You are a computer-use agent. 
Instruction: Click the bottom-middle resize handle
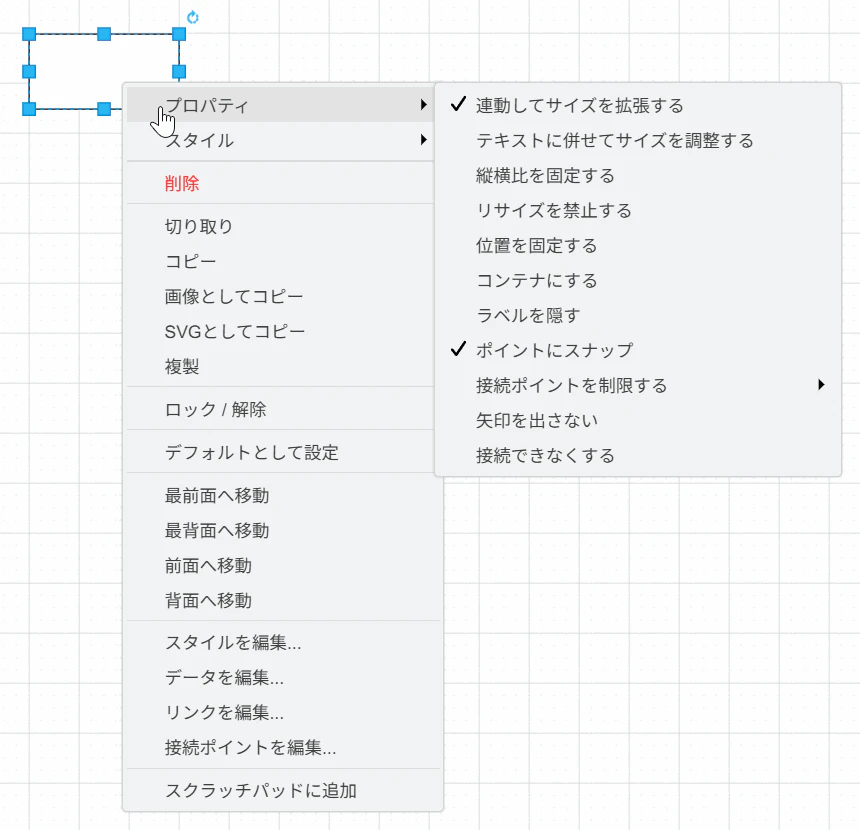coord(104,109)
